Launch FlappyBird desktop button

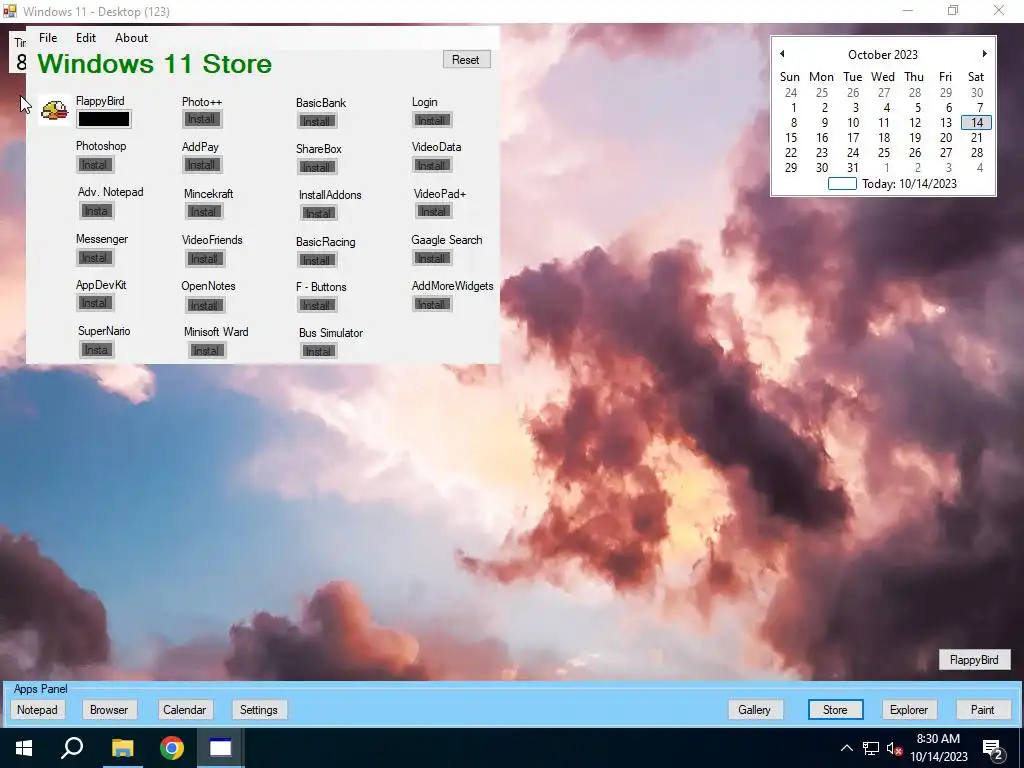pos(974,660)
